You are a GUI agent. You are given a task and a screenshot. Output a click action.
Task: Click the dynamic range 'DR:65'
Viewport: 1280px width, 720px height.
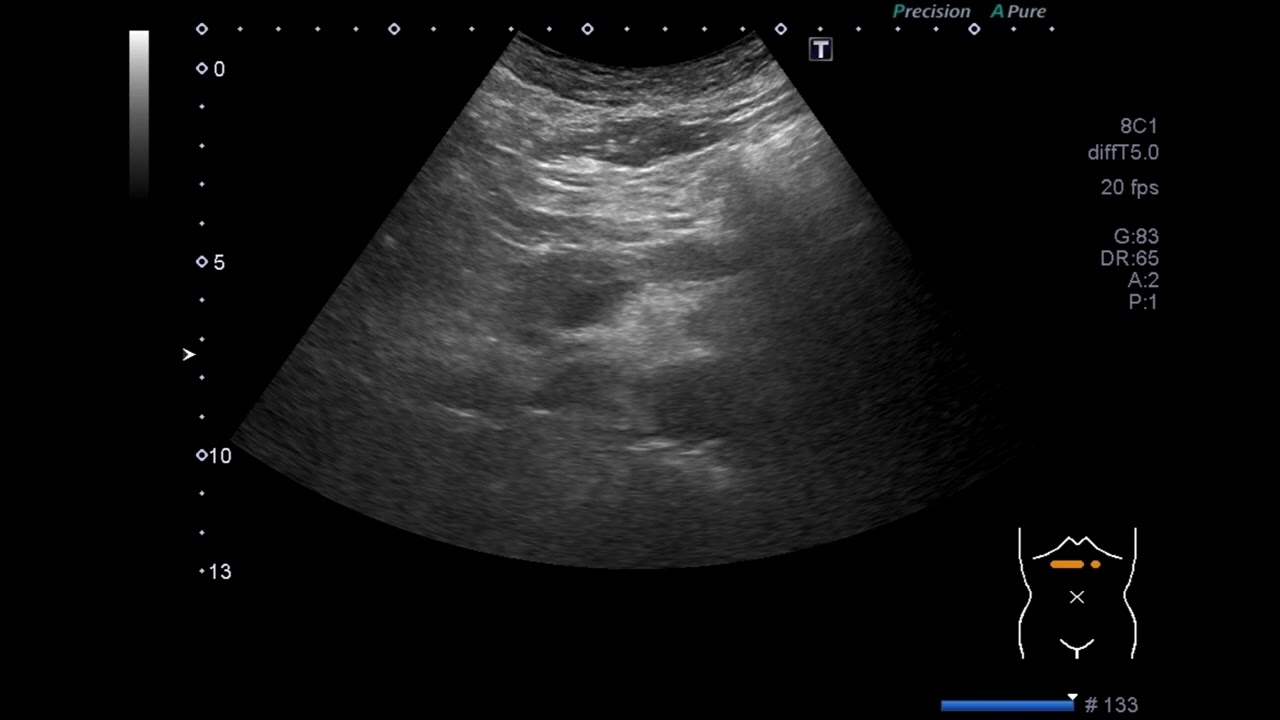(x=1129, y=258)
